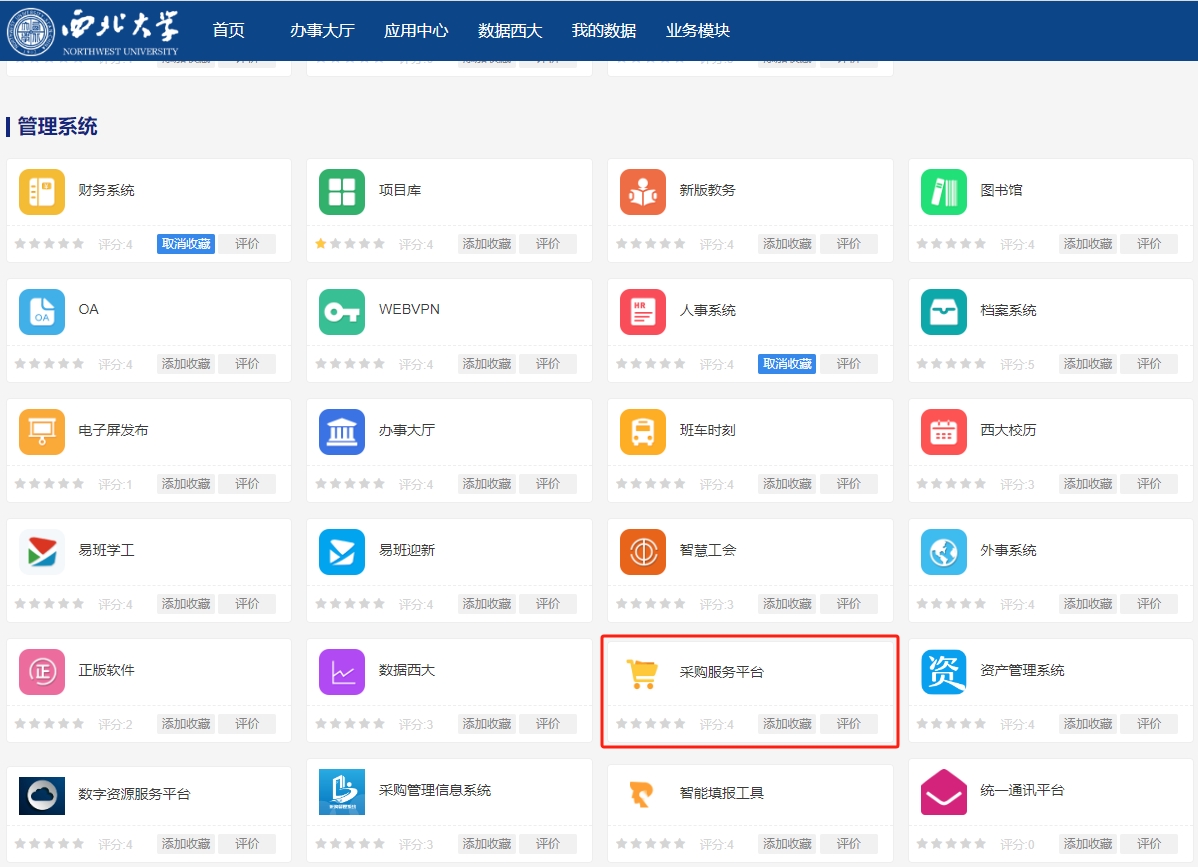Image resolution: width=1198 pixels, height=867 pixels.
Task: Click the star rating of 智慧工会
Action: coord(650,603)
